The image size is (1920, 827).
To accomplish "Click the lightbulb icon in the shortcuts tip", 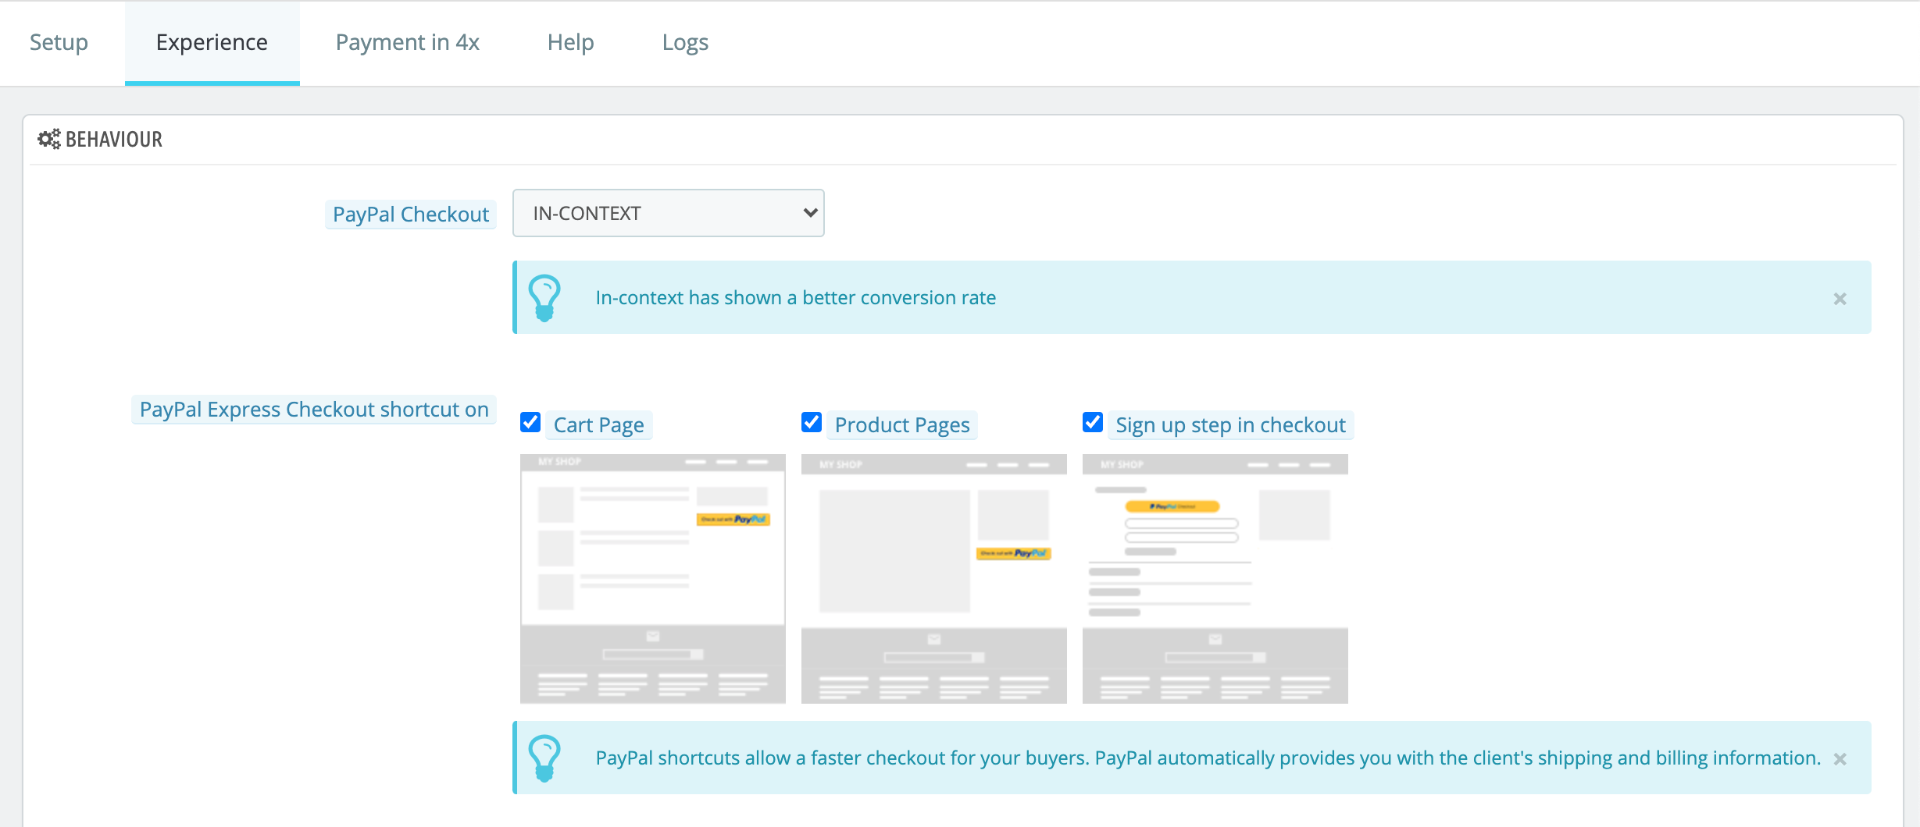I will [545, 759].
